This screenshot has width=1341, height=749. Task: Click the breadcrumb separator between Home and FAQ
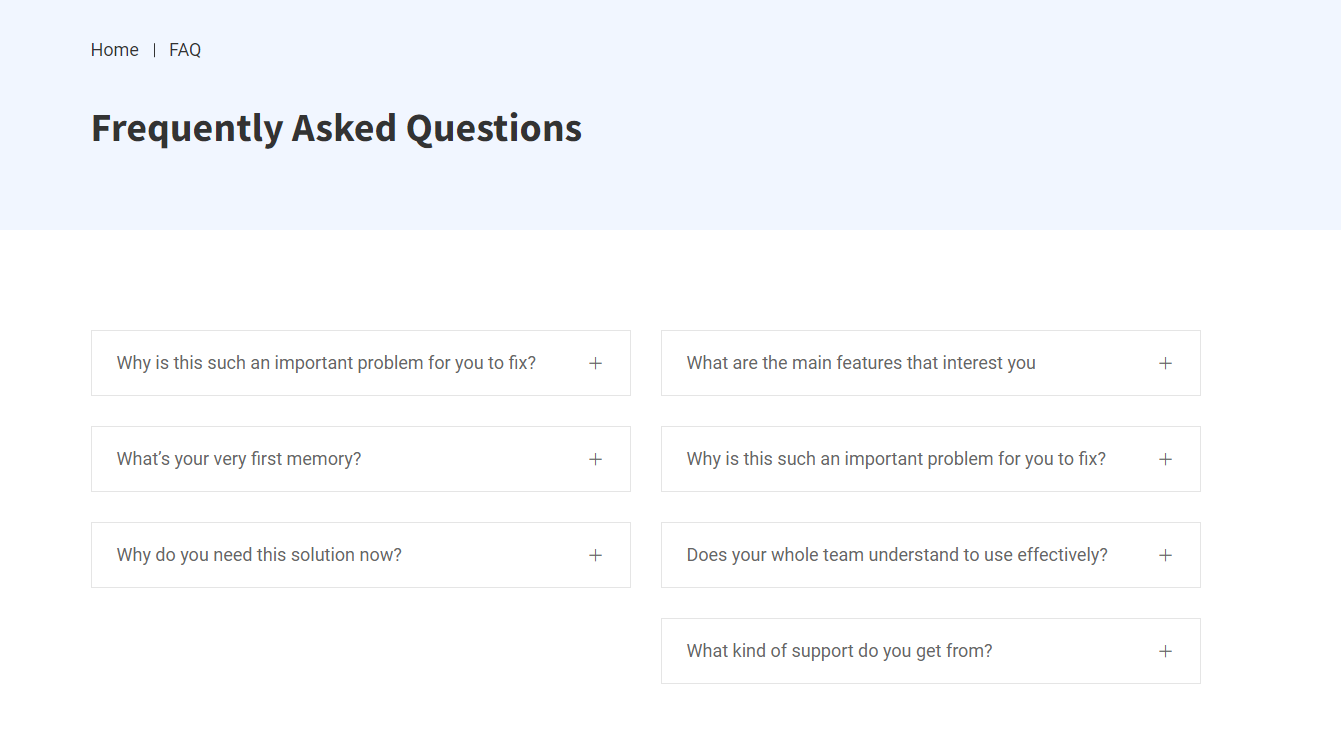(x=154, y=50)
